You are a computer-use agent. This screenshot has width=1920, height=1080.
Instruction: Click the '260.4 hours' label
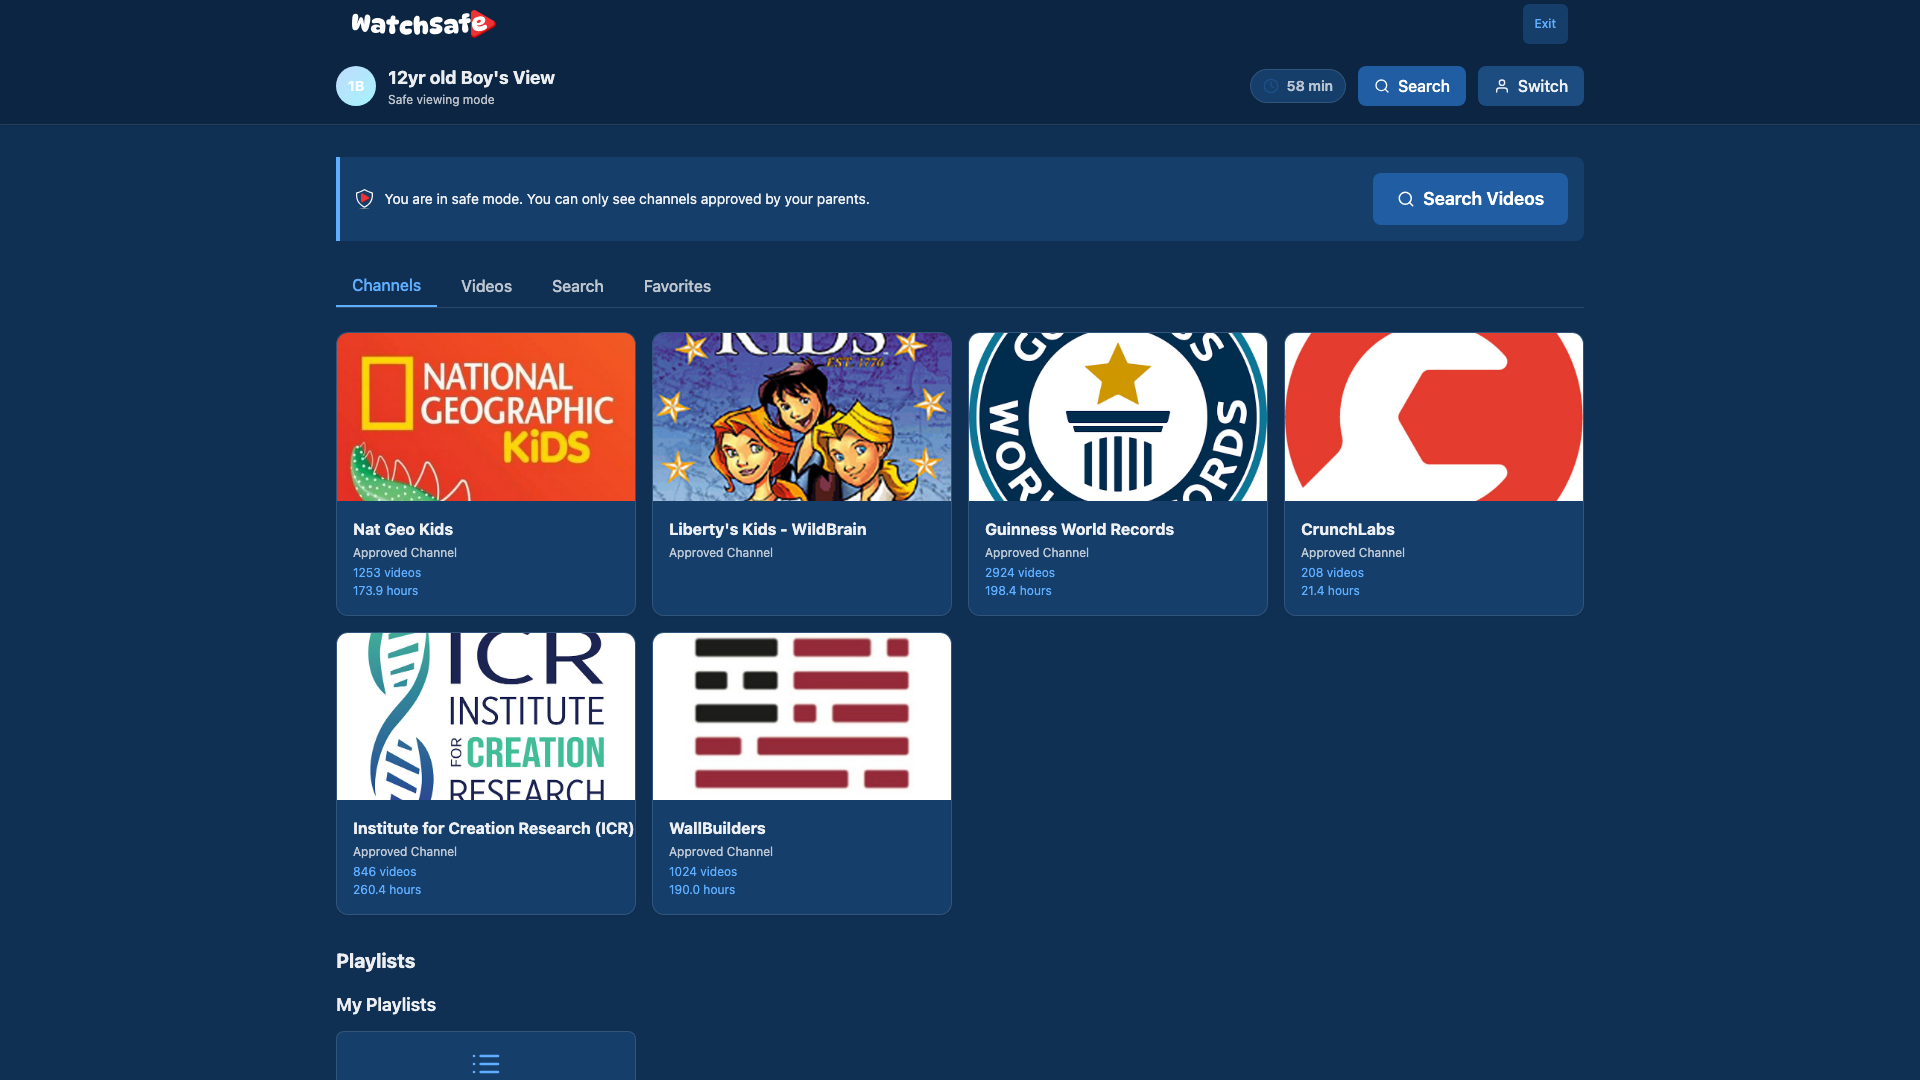point(387,890)
